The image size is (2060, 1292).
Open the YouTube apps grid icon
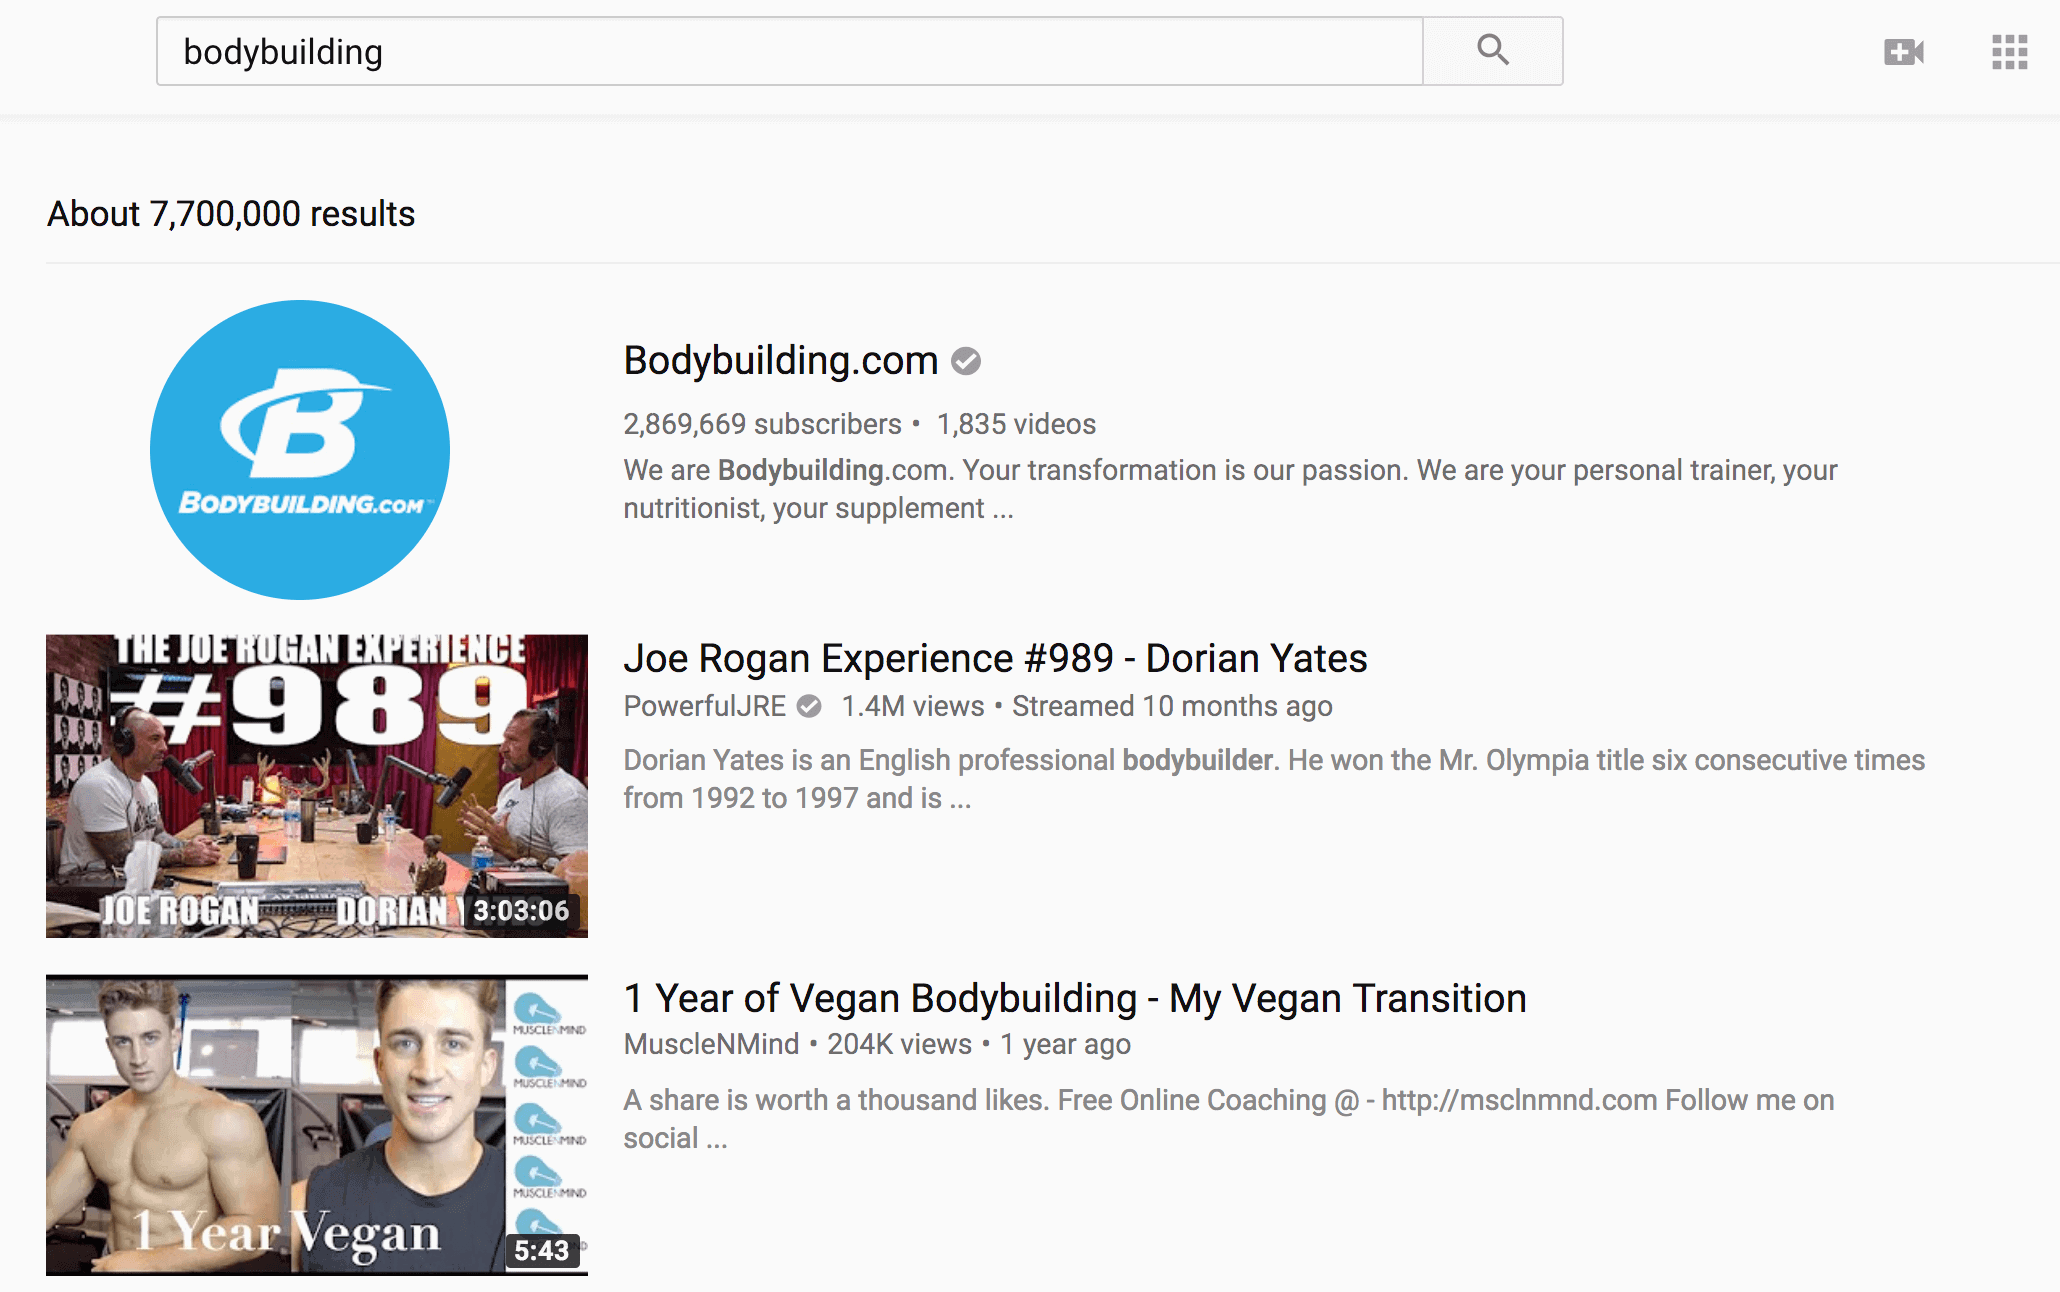2009,52
